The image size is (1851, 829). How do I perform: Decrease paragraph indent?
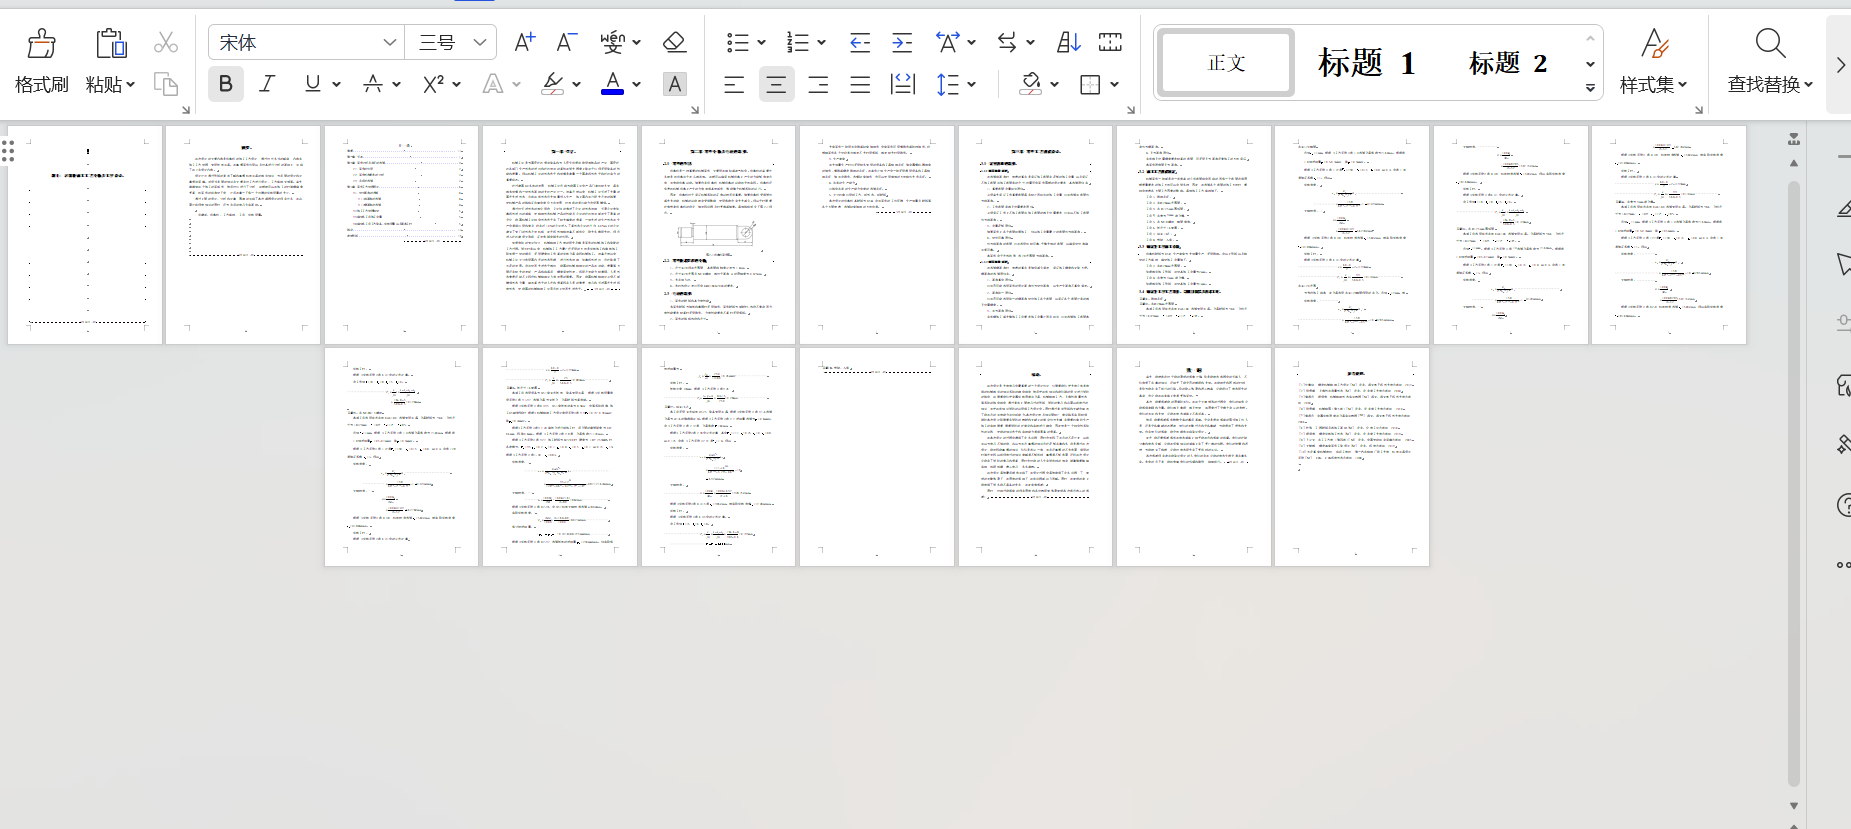point(860,42)
